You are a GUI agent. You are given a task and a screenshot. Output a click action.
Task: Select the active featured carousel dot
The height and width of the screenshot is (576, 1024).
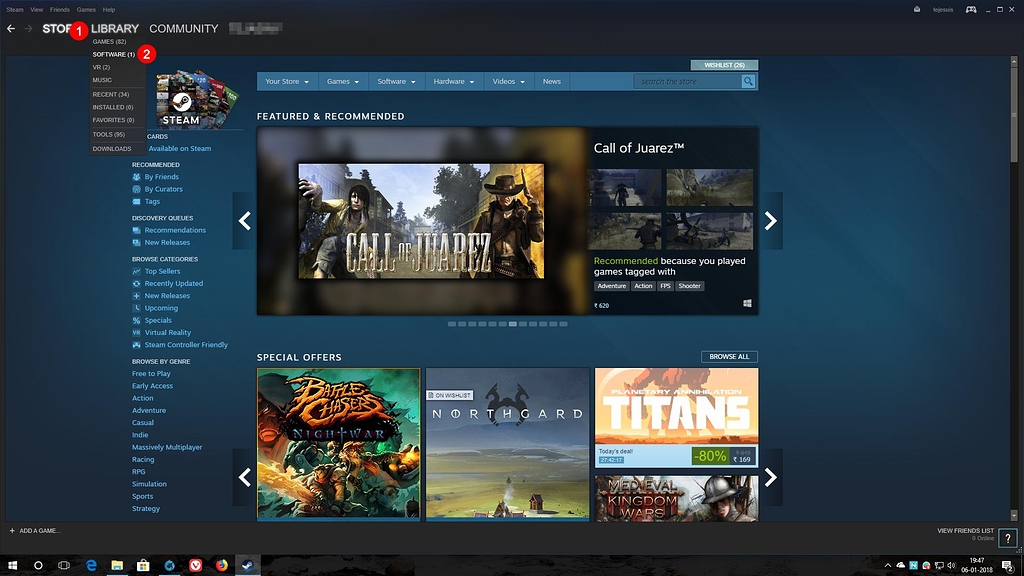(x=513, y=324)
